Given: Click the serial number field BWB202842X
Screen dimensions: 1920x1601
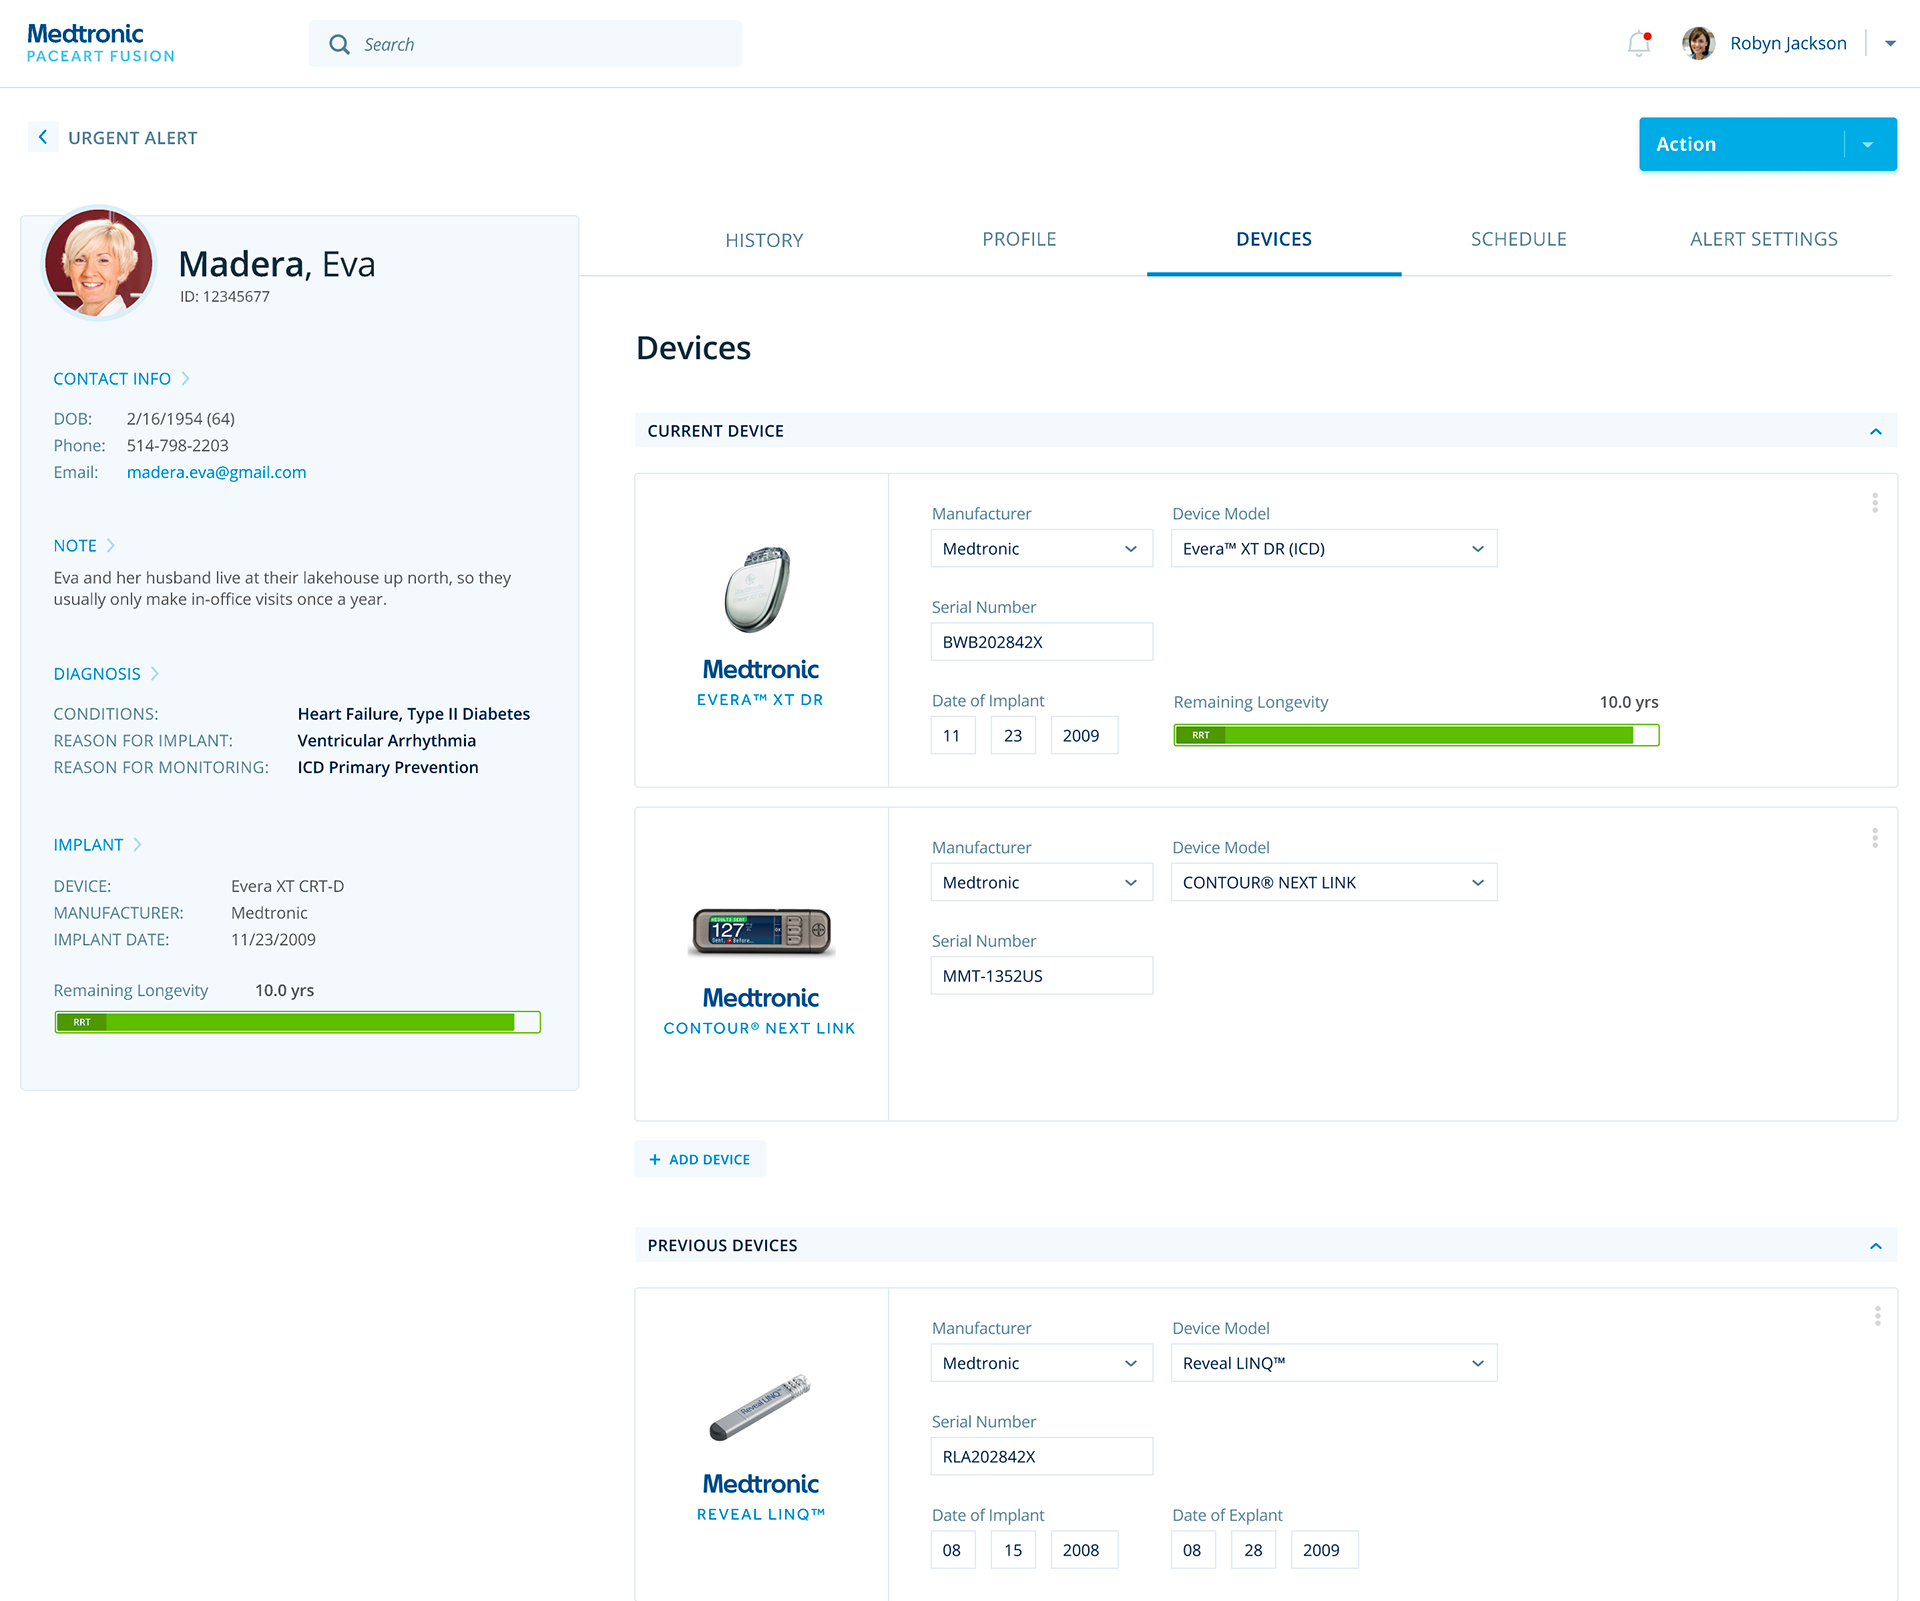Looking at the screenshot, I should point(1041,642).
